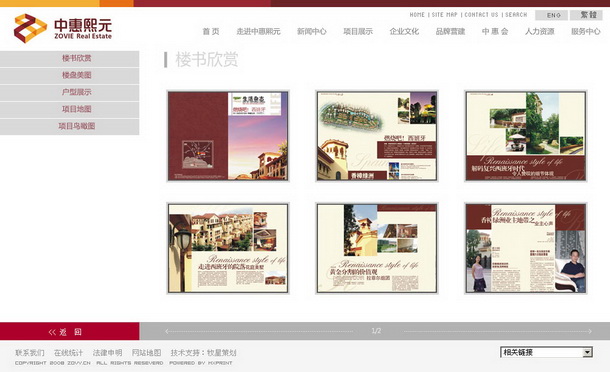This screenshot has height=372, width=610.
Task: Switch to traditional Chinese 繁體 button
Action: pyautogui.click(x=586, y=15)
